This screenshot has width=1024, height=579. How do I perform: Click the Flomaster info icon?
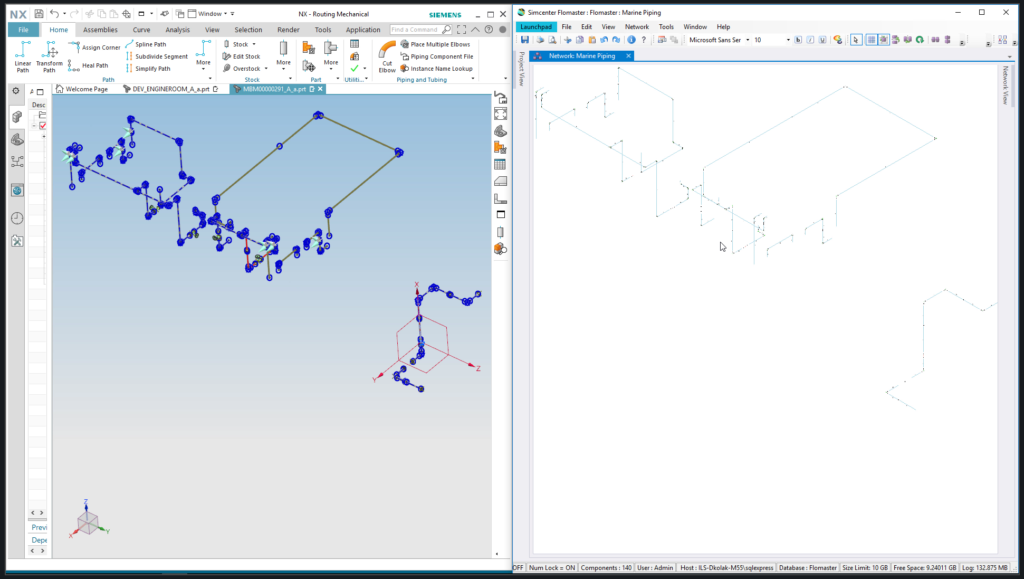click(631, 40)
